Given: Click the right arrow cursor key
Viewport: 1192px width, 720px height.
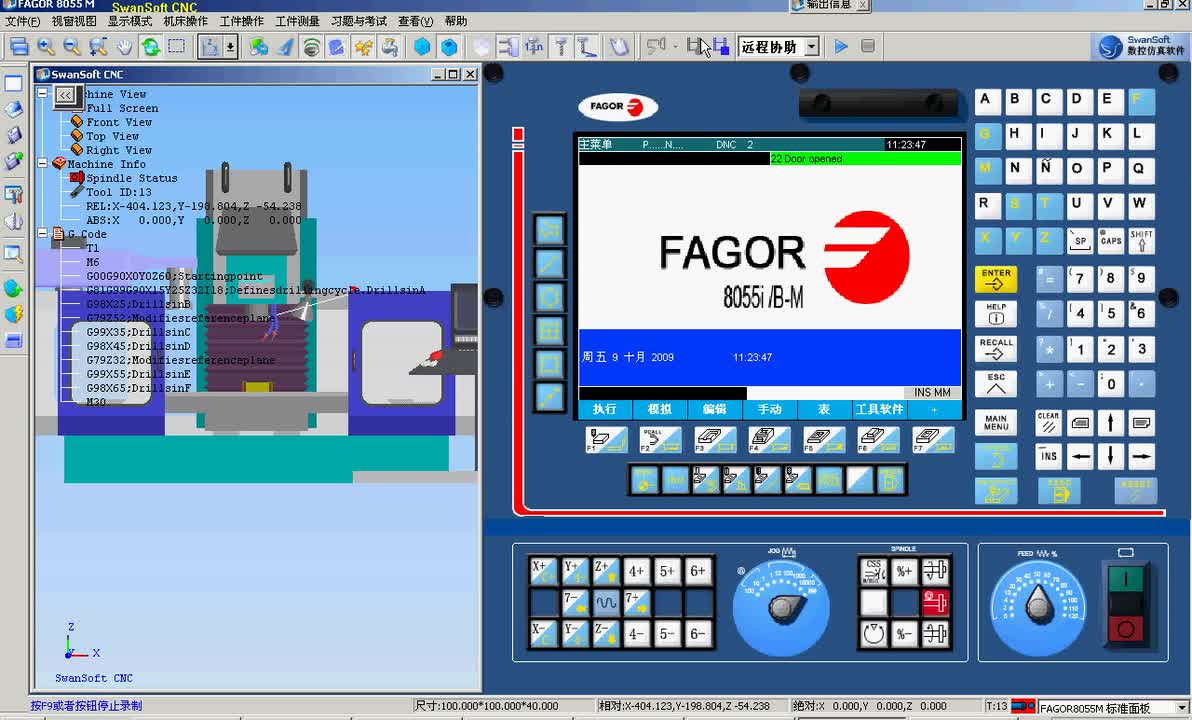Looking at the screenshot, I should 1141,456.
